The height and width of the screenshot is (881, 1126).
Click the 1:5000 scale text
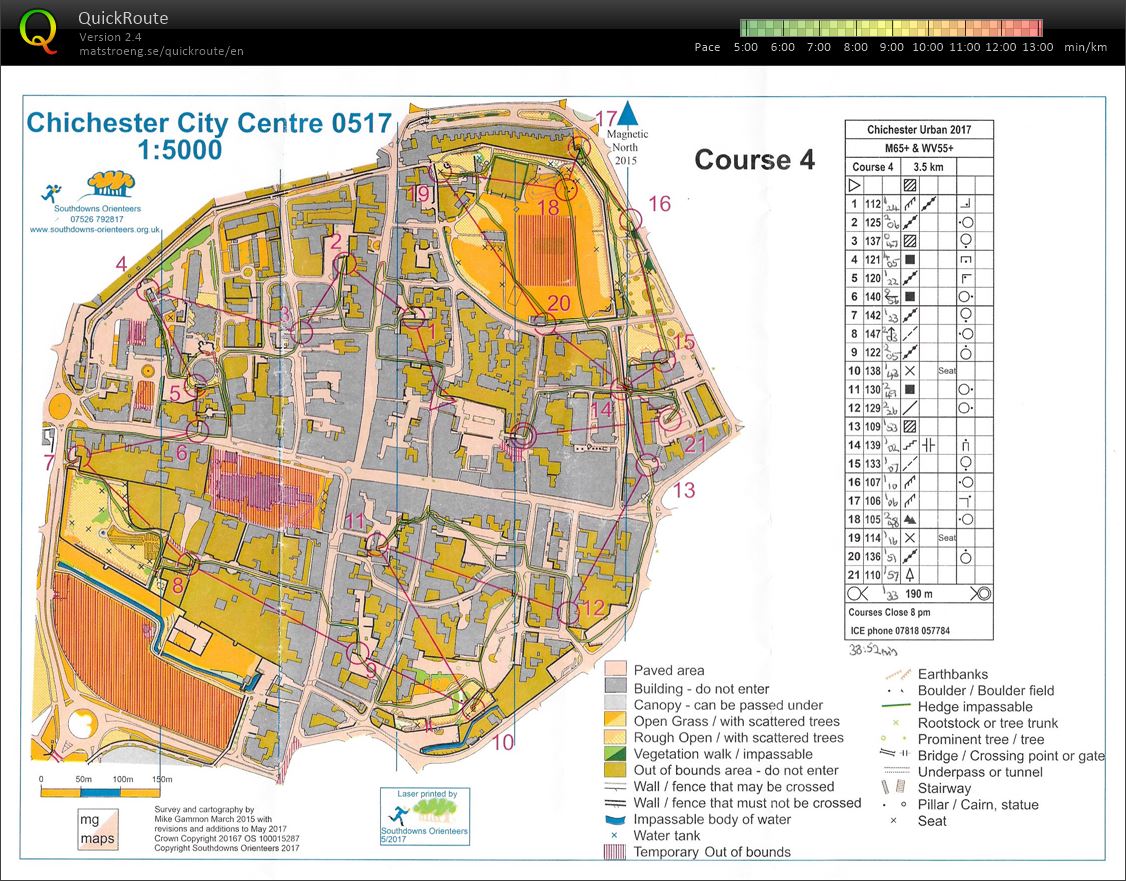pyautogui.click(x=180, y=150)
